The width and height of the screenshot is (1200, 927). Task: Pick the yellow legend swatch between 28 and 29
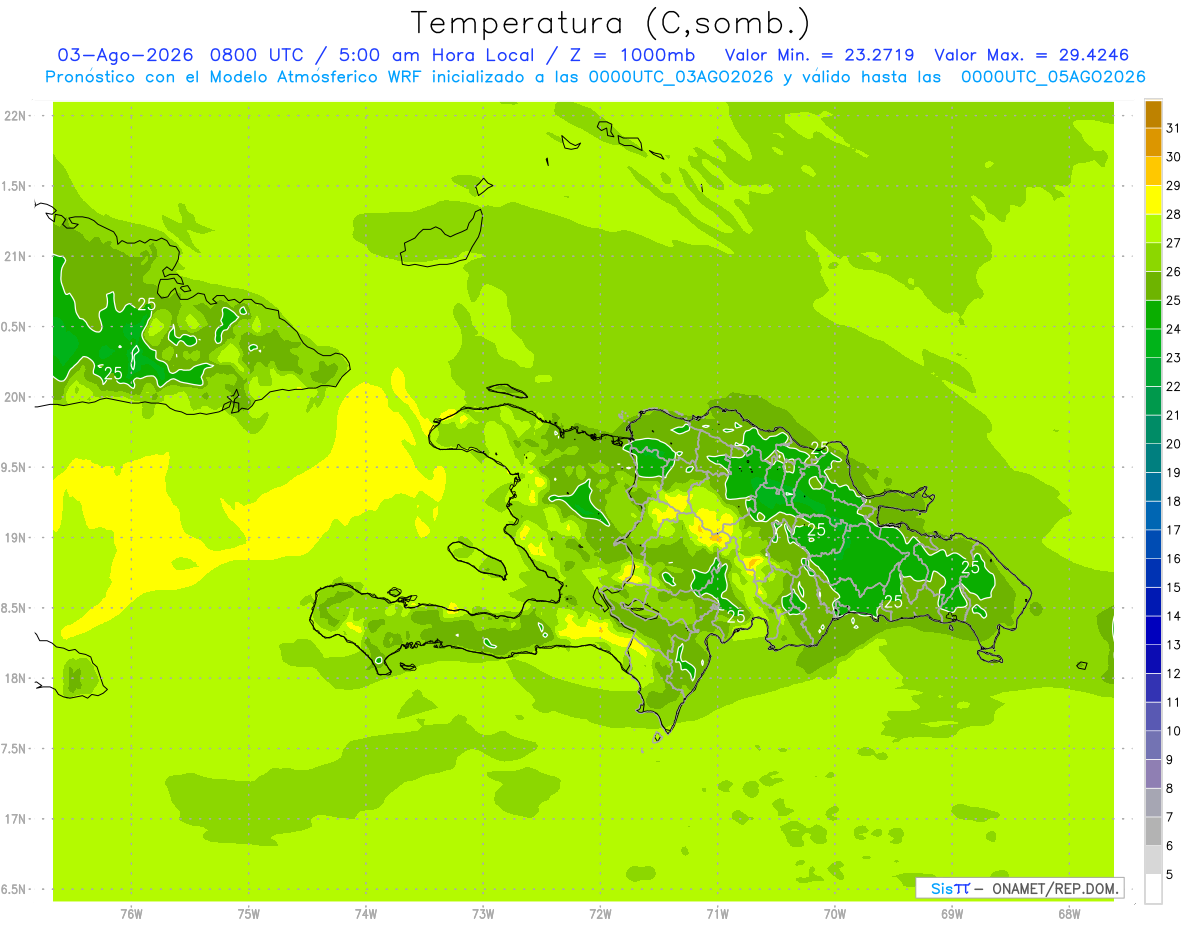pyautogui.click(x=1153, y=199)
